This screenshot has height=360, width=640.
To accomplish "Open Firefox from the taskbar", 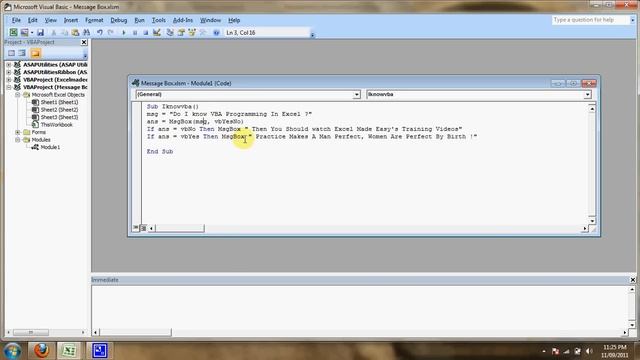I will [x=41, y=350].
